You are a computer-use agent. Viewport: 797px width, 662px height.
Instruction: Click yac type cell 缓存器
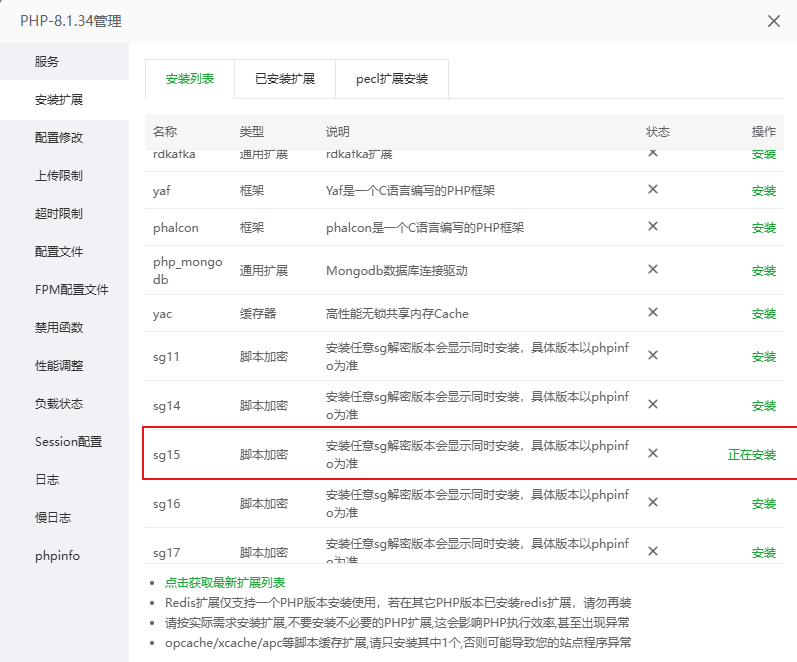(258, 314)
